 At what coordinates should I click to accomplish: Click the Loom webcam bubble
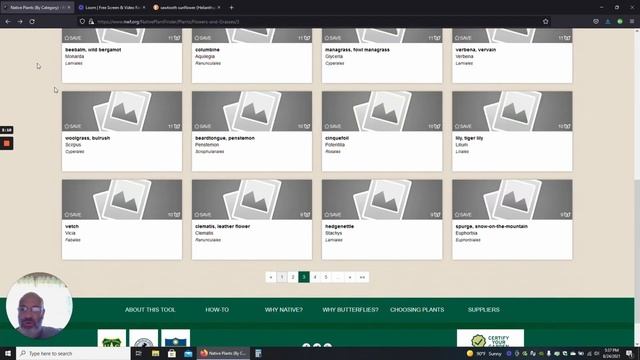point(39,306)
